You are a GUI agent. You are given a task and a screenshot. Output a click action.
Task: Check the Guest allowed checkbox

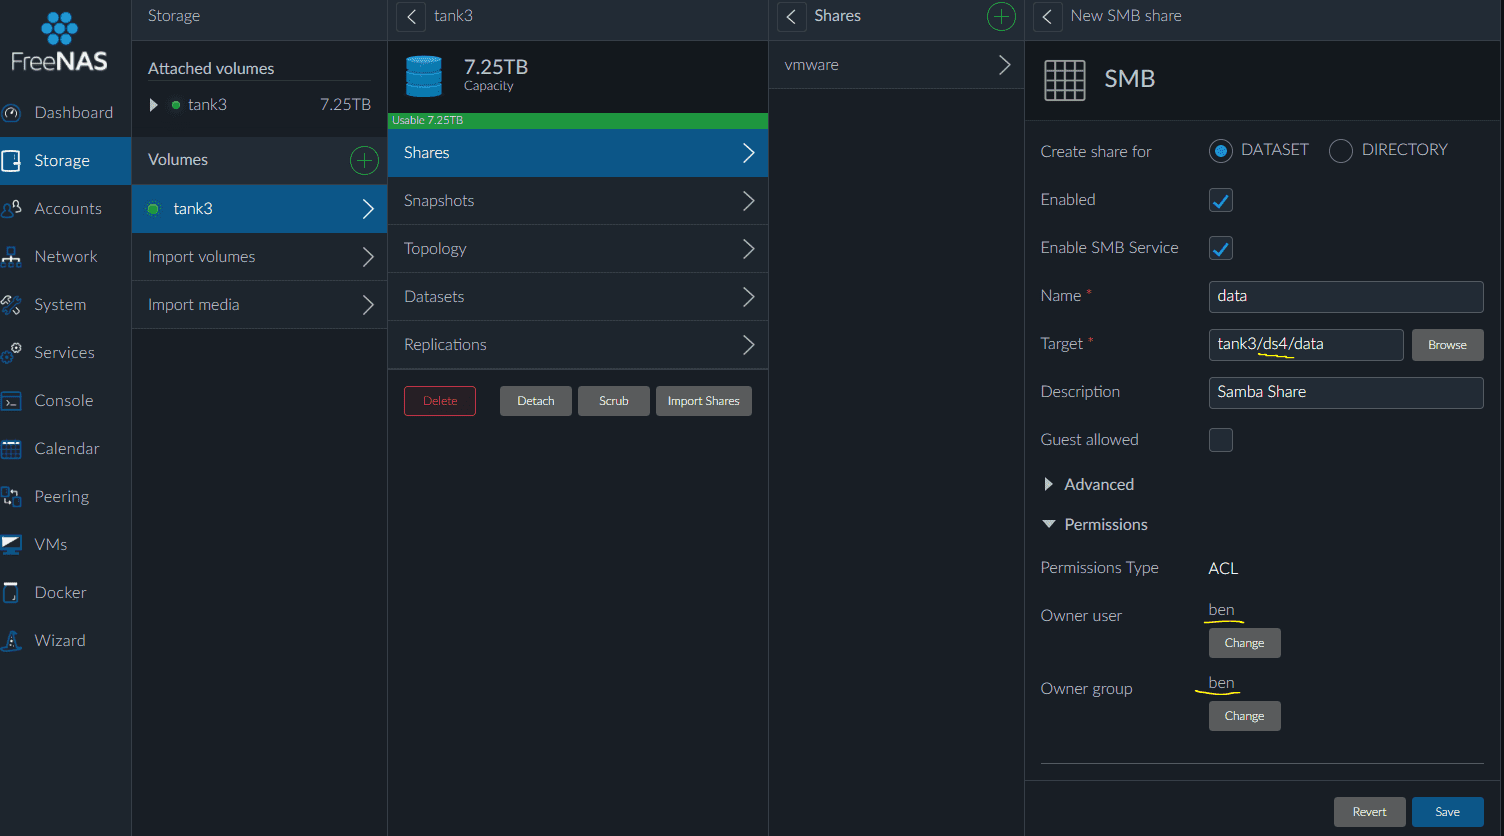(x=1221, y=440)
